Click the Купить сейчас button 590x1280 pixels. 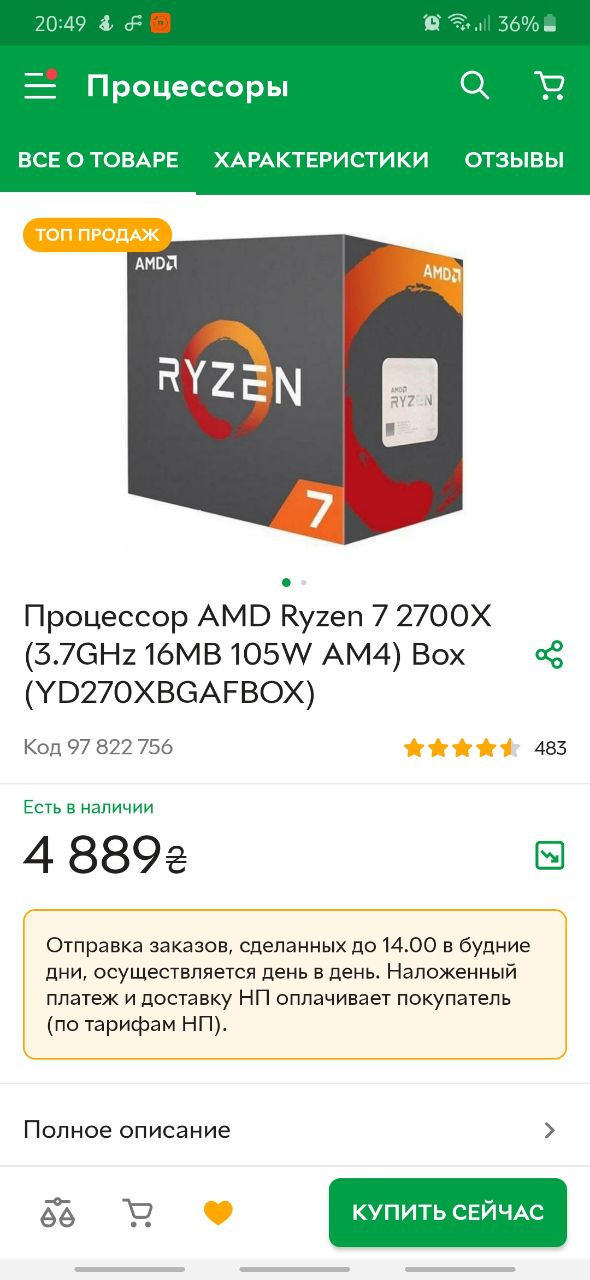pyautogui.click(x=448, y=1212)
